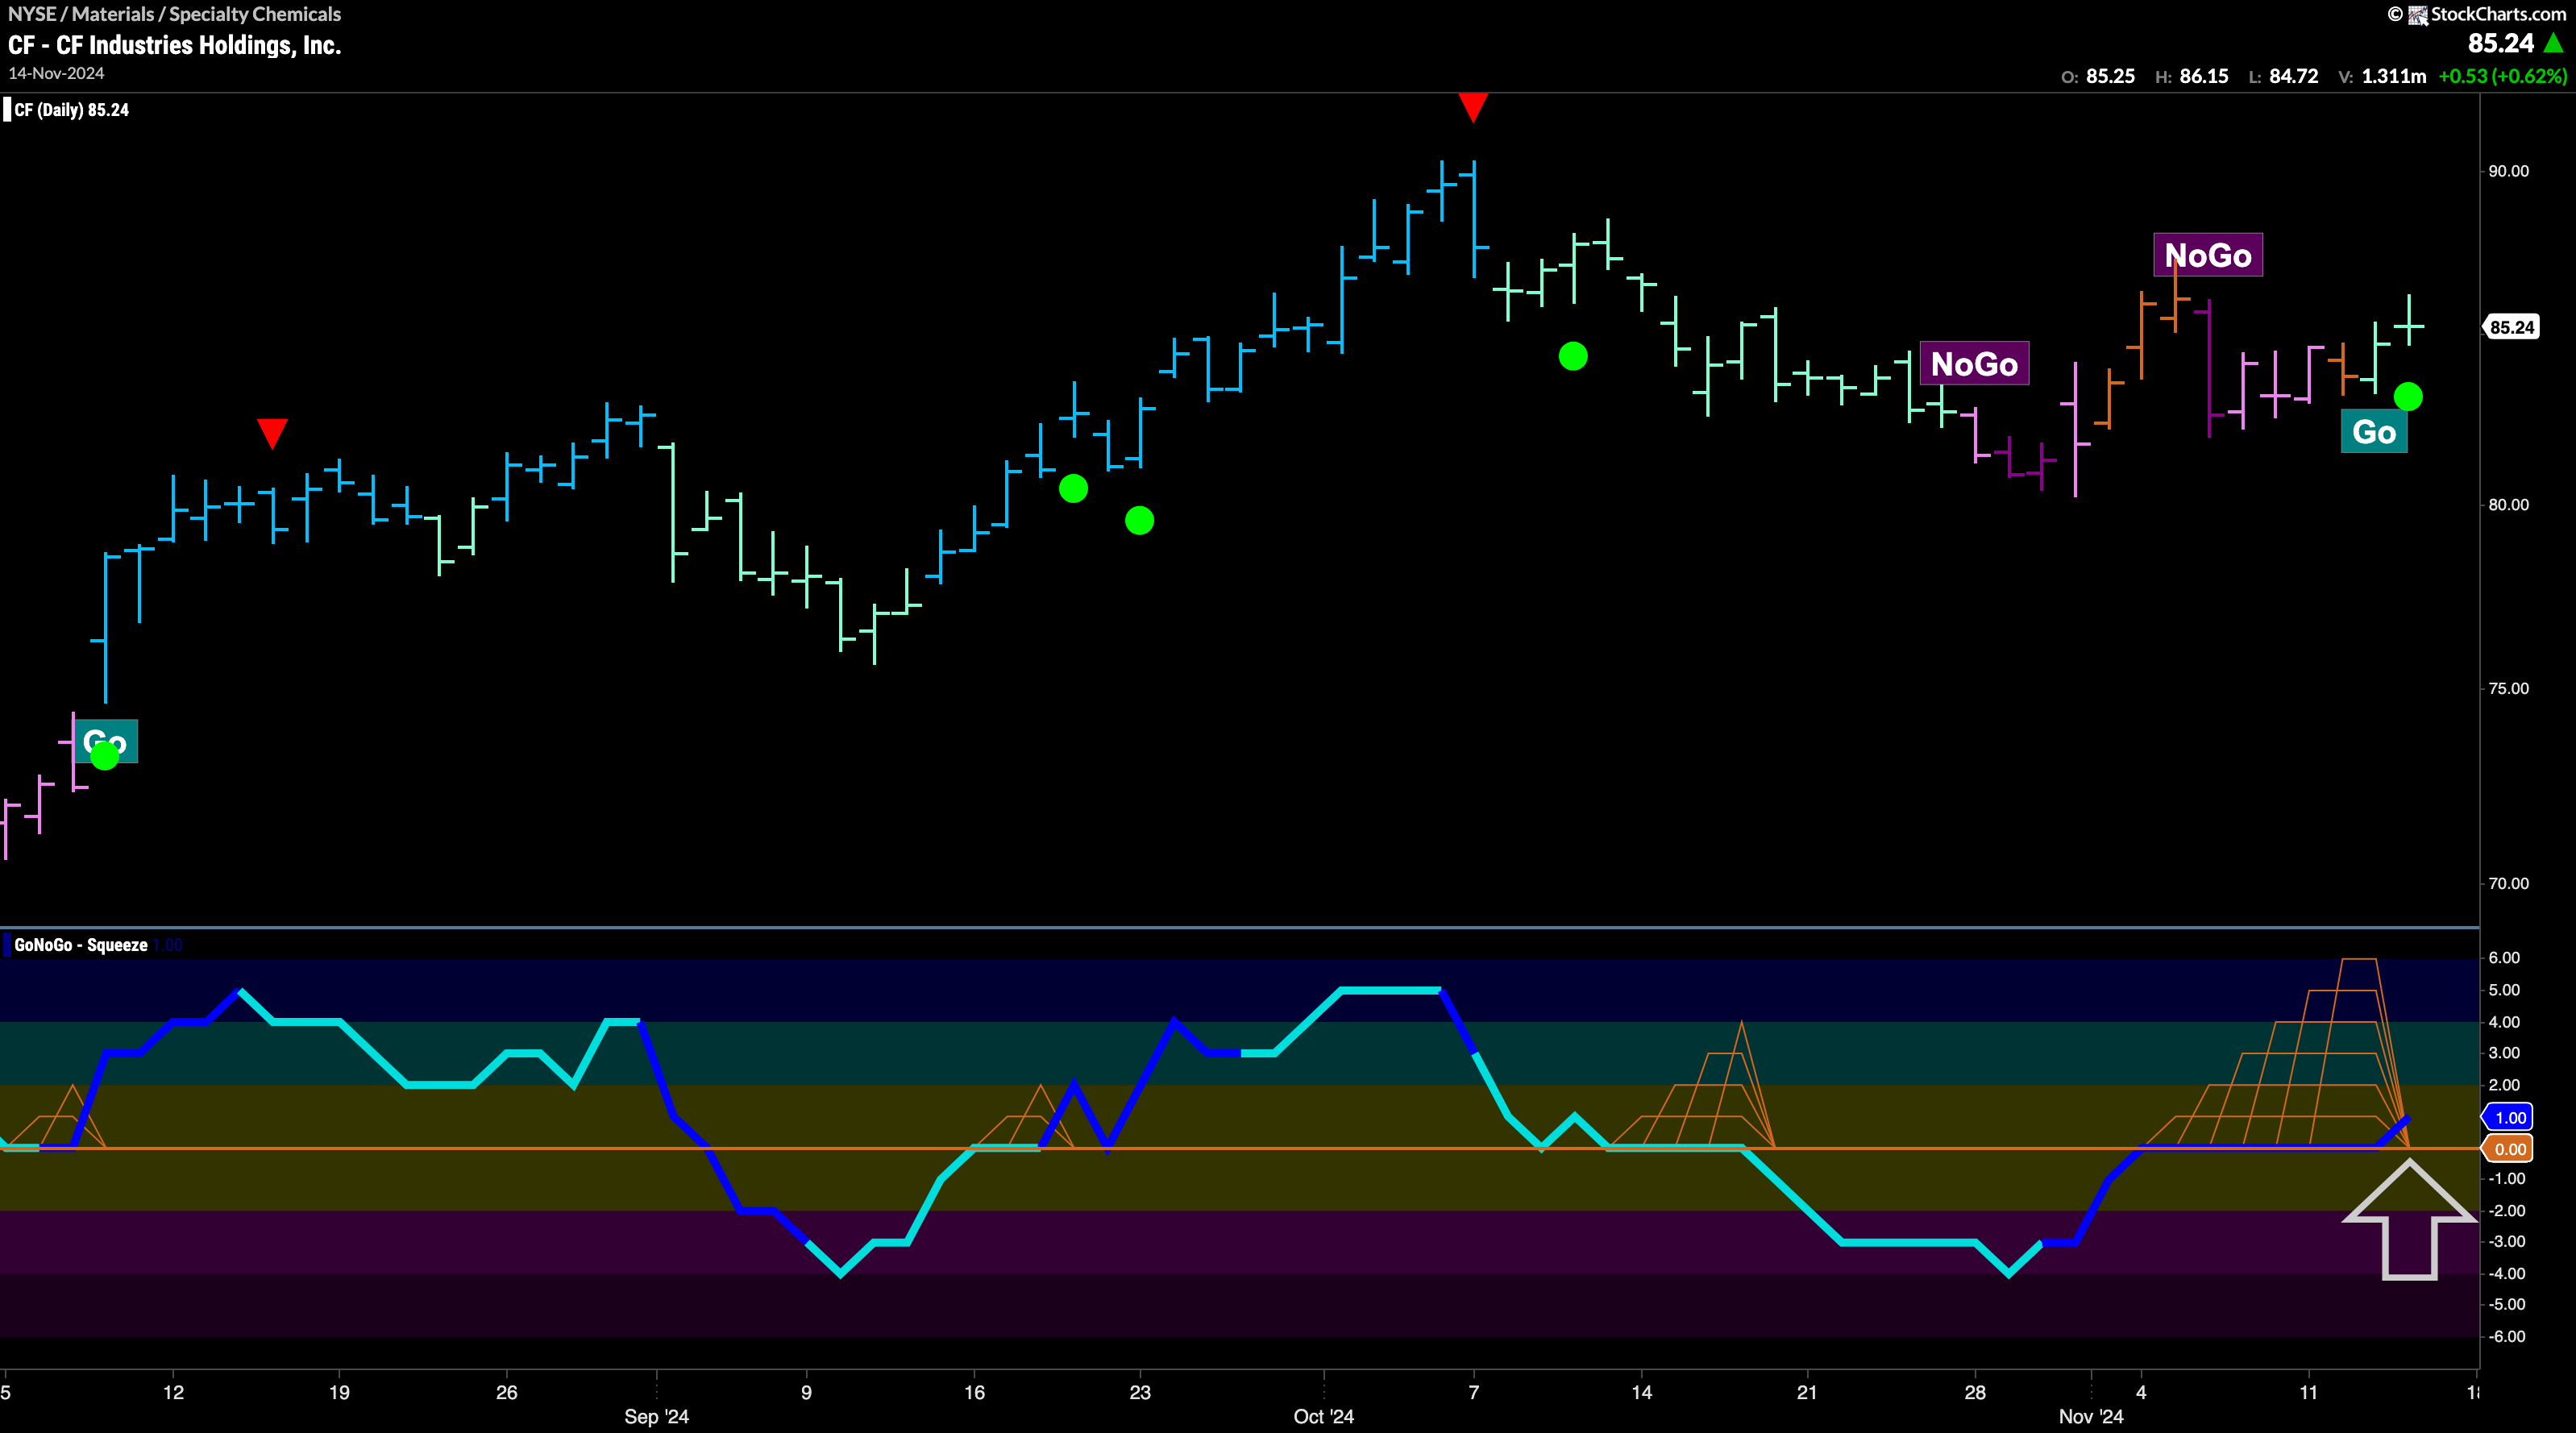Viewport: 2576px width, 1433px height.
Task: Click the High value 86.15
Action: pos(2204,76)
